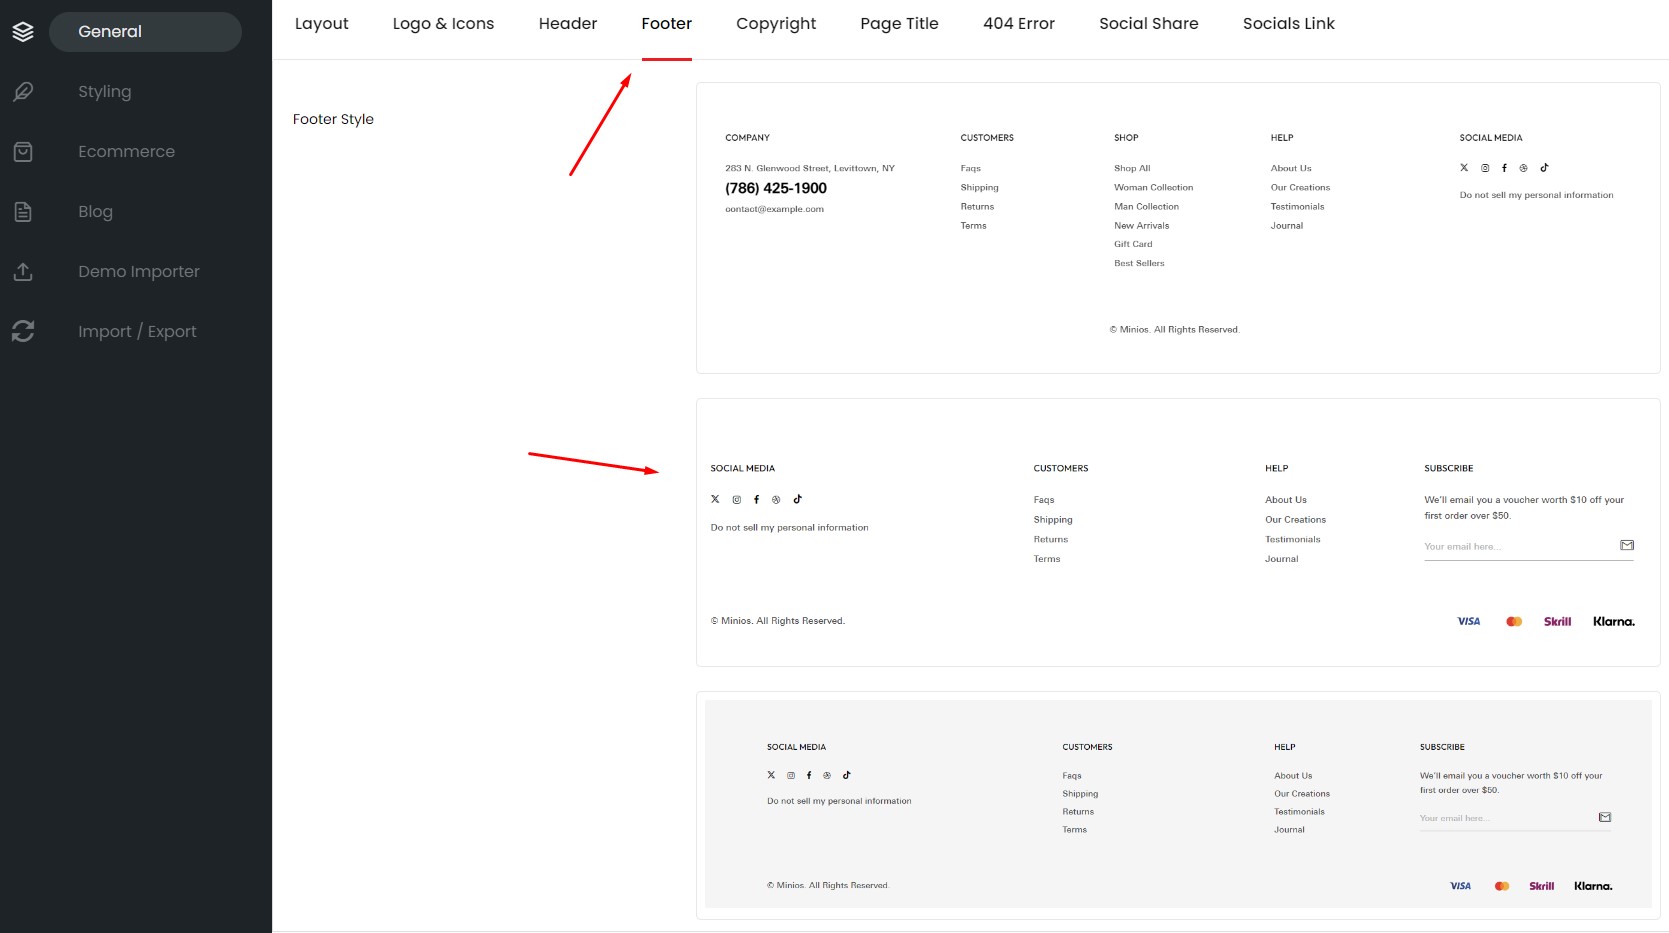Open the Ecommerce section
Screen dimensions: 1669x933
(127, 152)
